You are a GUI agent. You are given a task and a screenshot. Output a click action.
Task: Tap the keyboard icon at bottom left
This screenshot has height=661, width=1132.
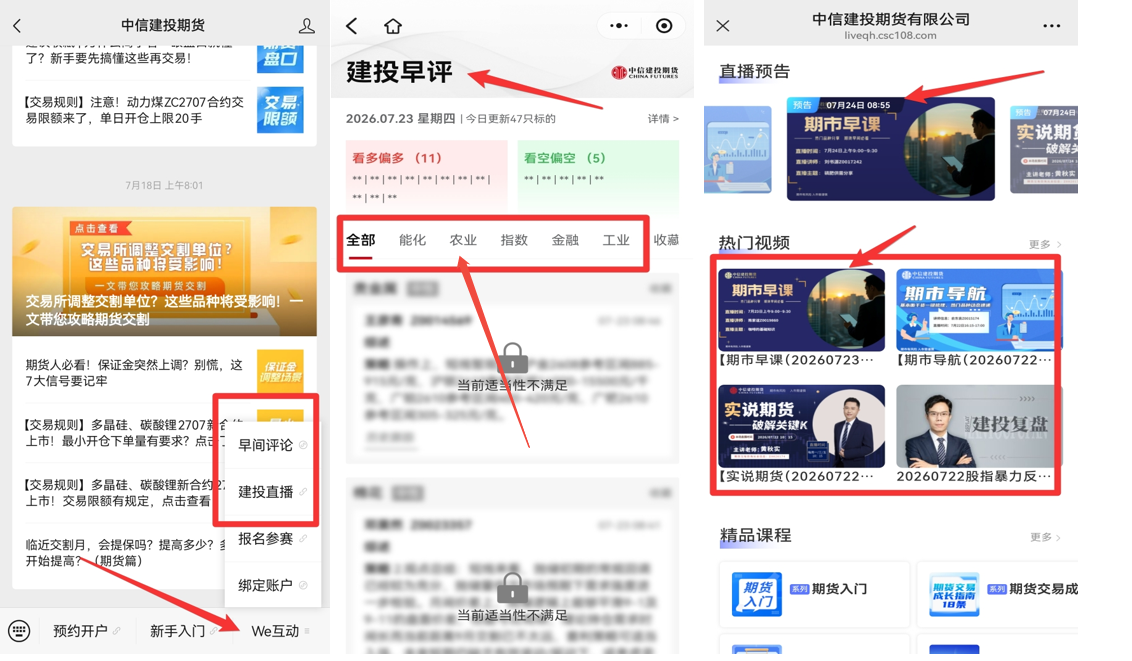19,631
